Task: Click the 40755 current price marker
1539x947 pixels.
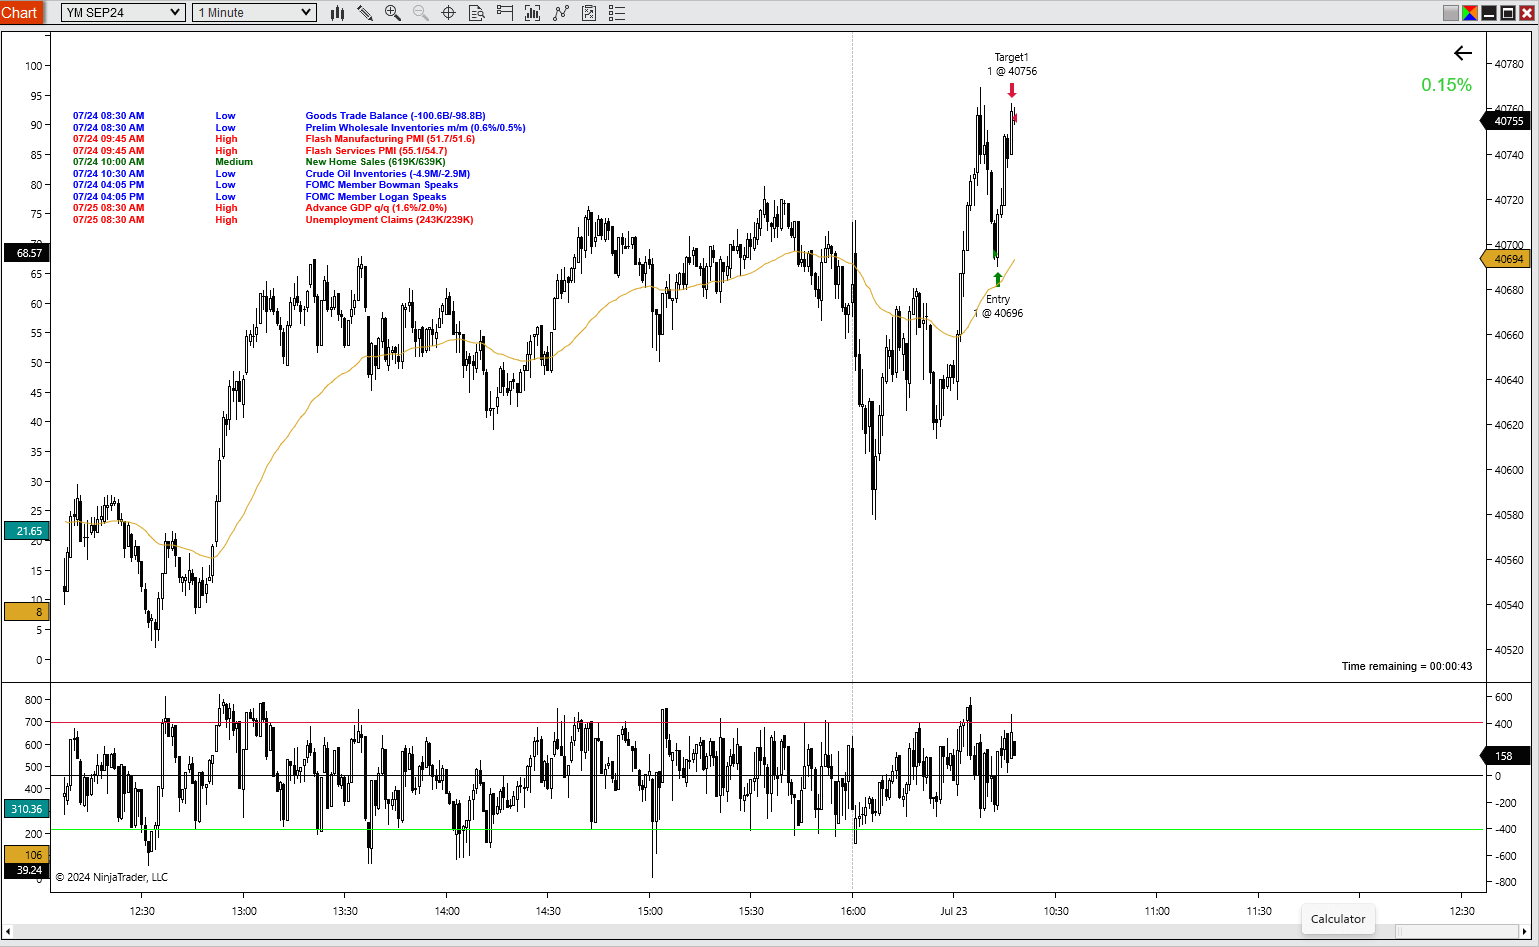Action: pos(1506,121)
